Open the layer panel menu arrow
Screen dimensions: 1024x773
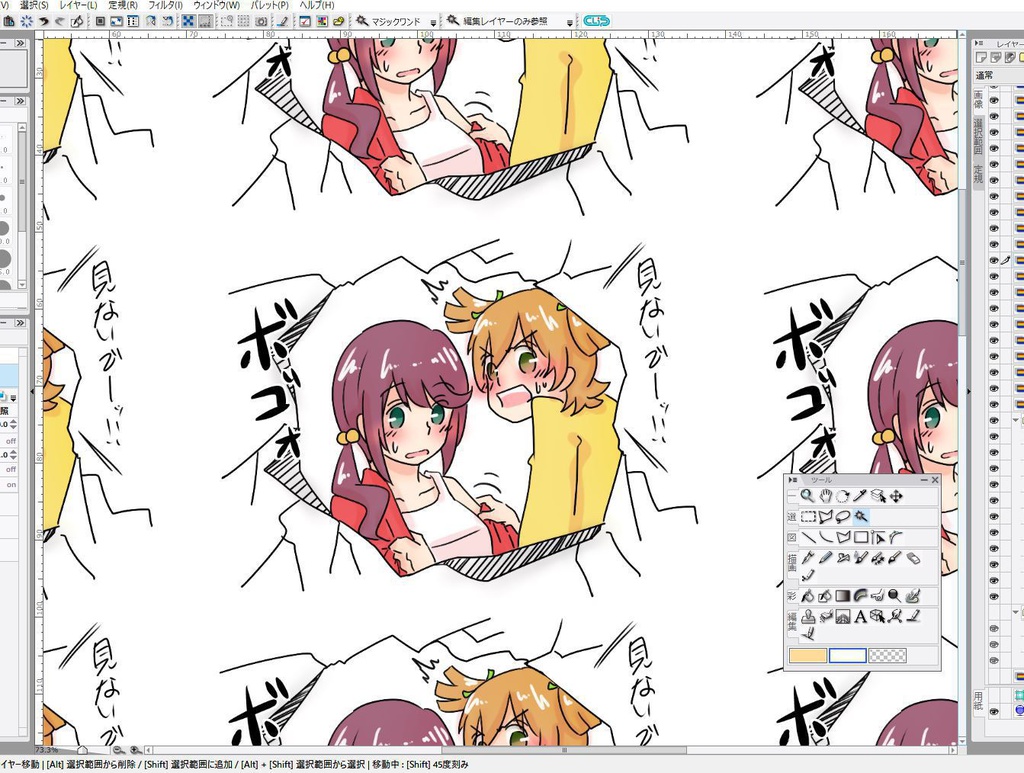point(978,43)
